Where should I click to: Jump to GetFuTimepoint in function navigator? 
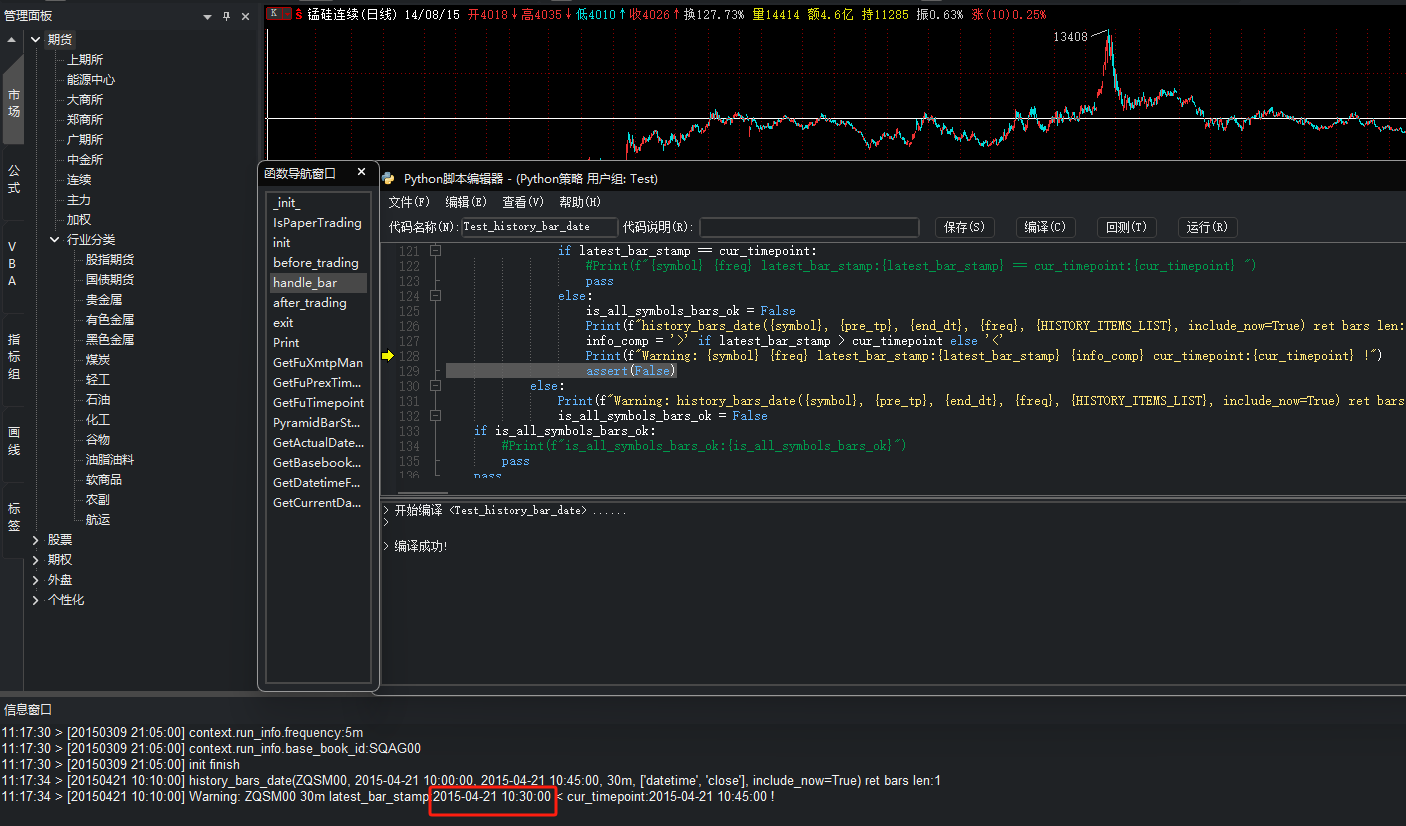pos(318,403)
